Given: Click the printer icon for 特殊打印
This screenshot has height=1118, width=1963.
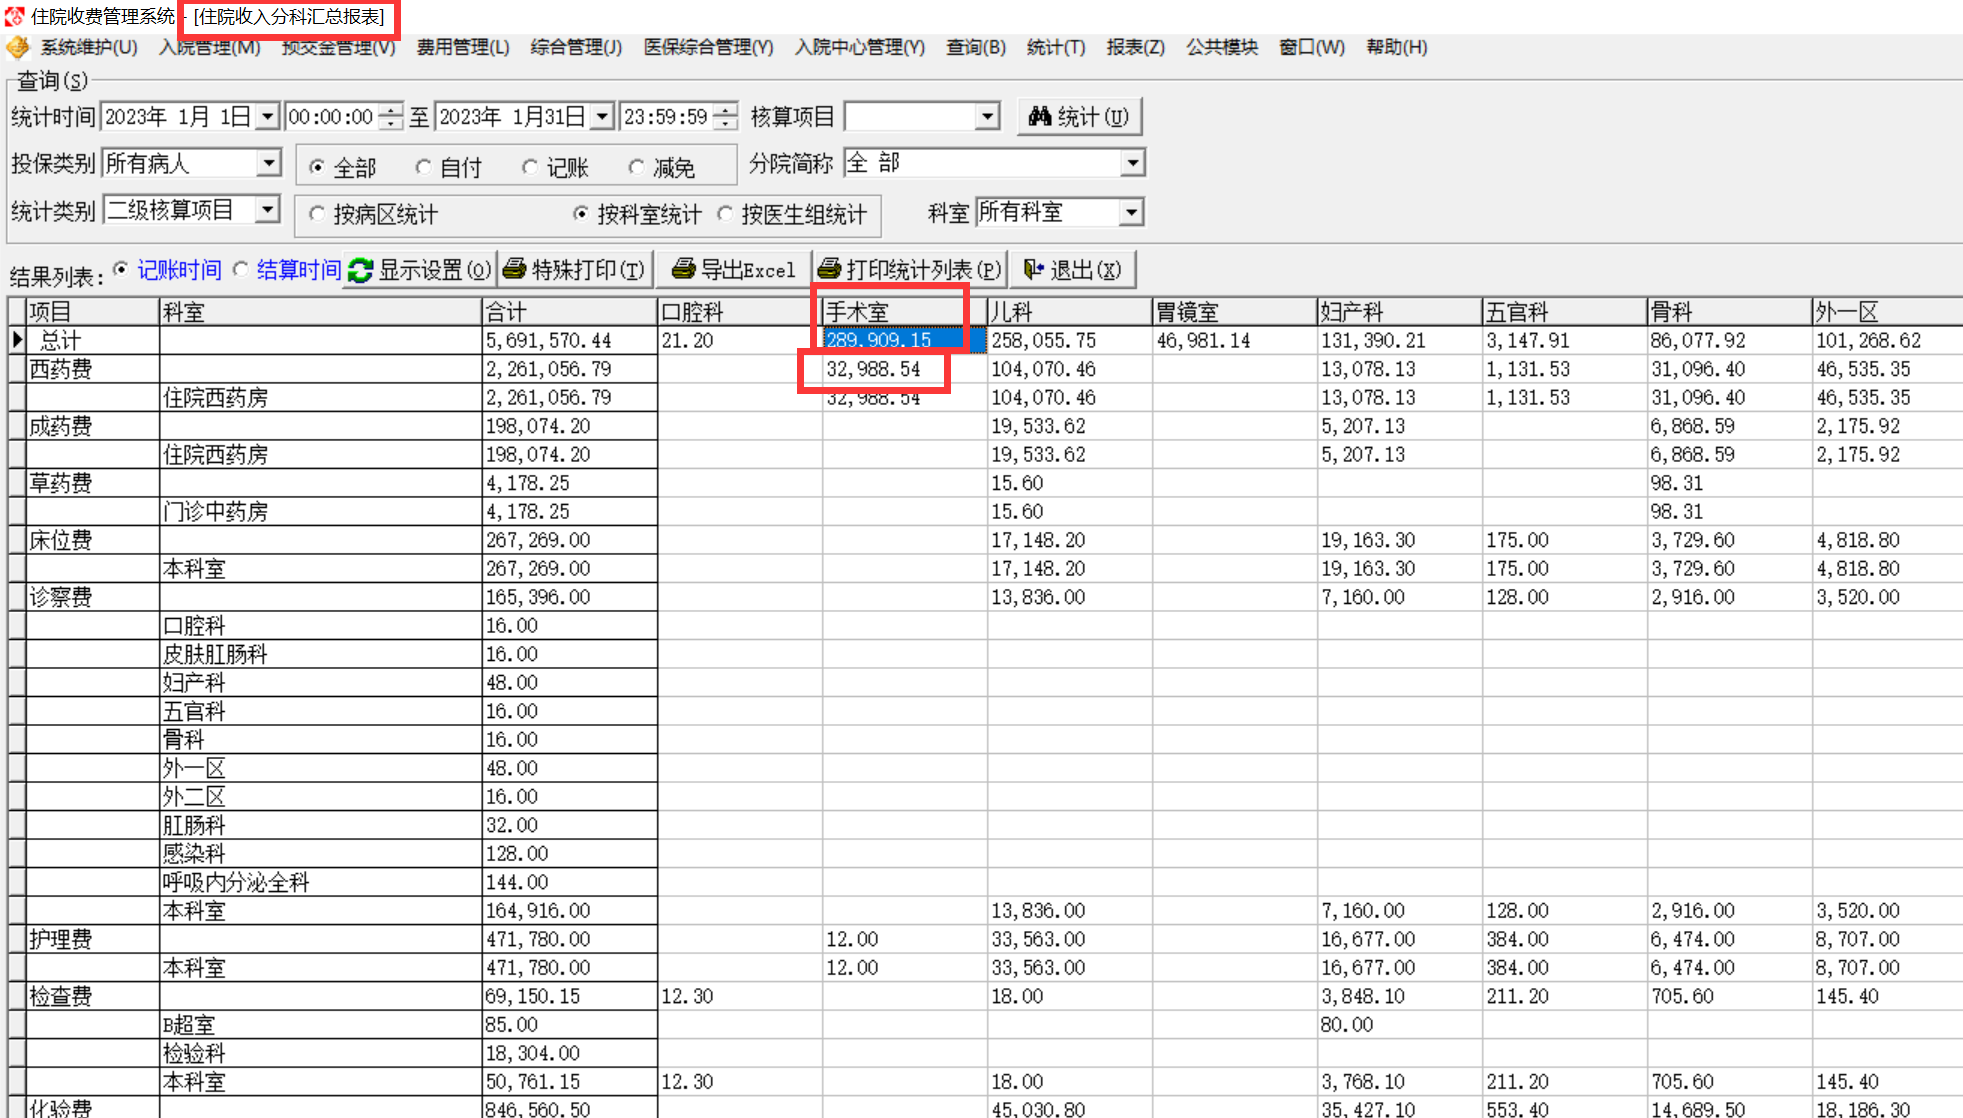Looking at the screenshot, I should tap(515, 269).
